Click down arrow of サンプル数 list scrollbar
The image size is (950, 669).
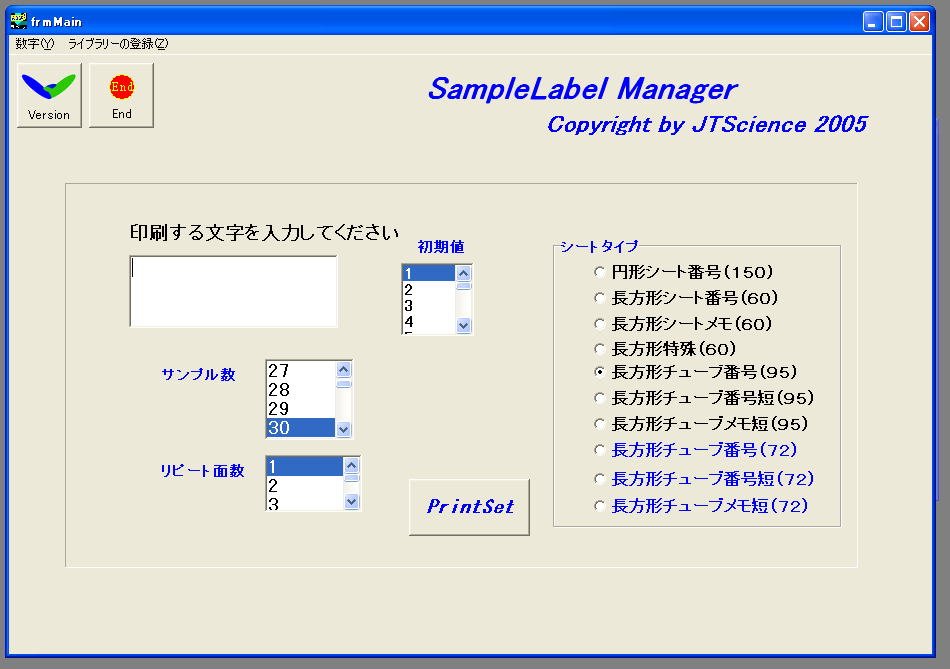[x=344, y=430]
